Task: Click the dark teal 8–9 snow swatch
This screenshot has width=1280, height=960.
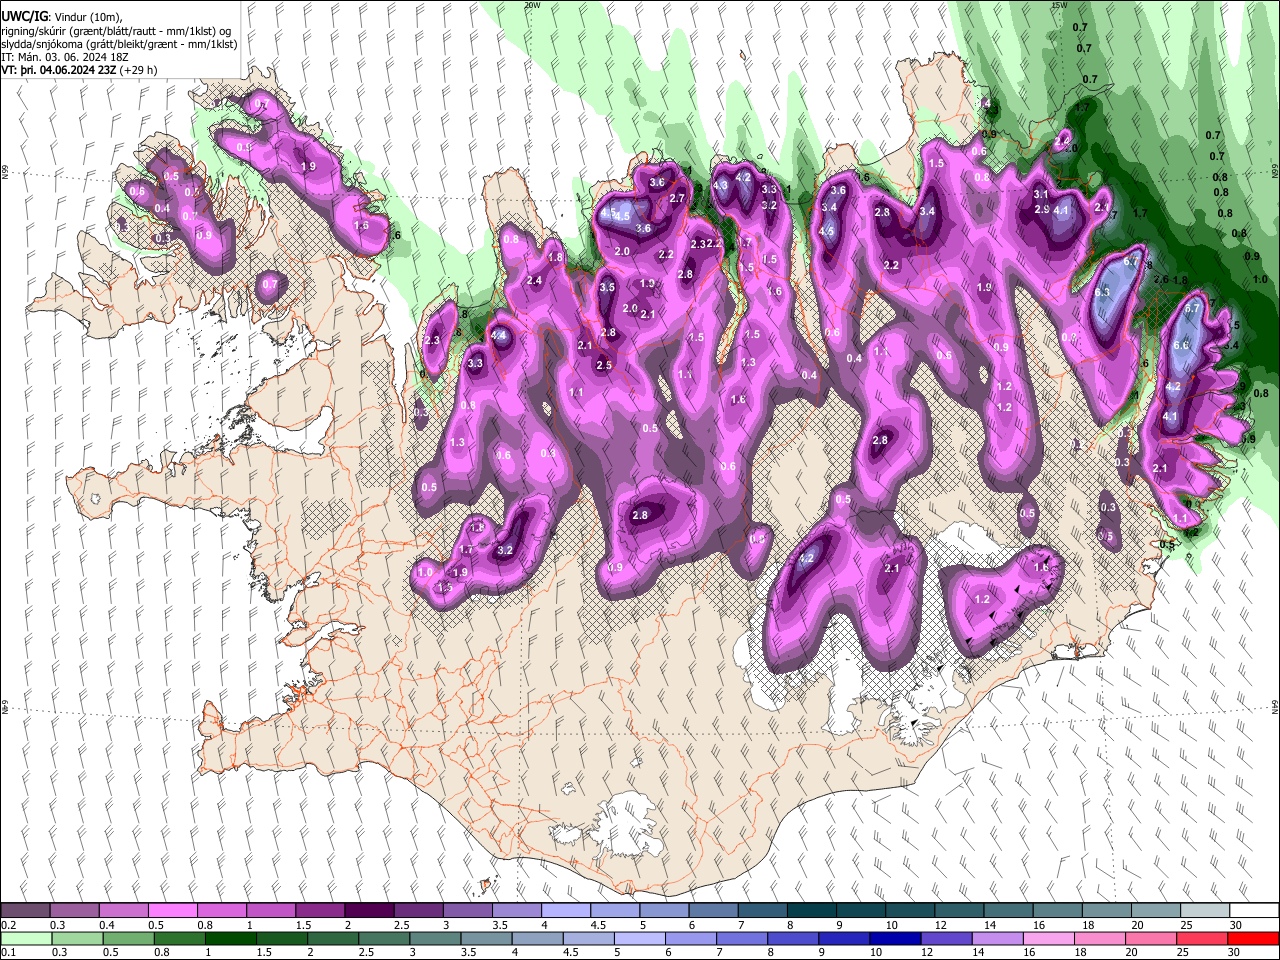Action: (810, 911)
